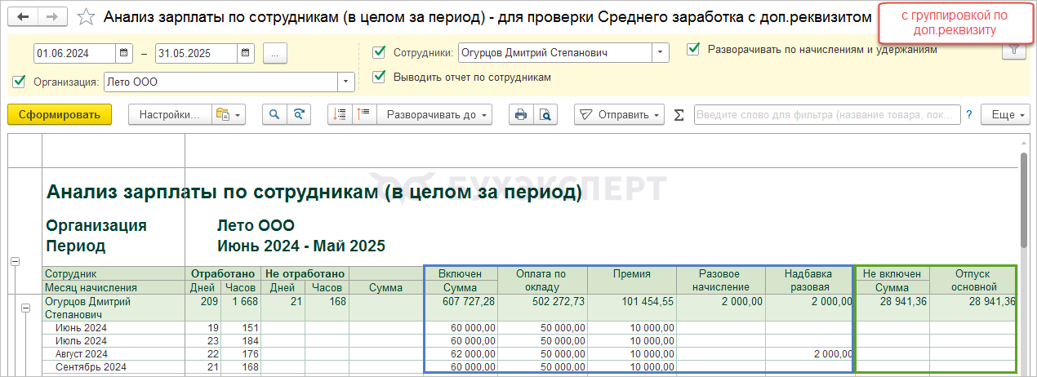1037x377 pixels.
Task: Open the Сотрудники dropdown list
Action: [660, 53]
